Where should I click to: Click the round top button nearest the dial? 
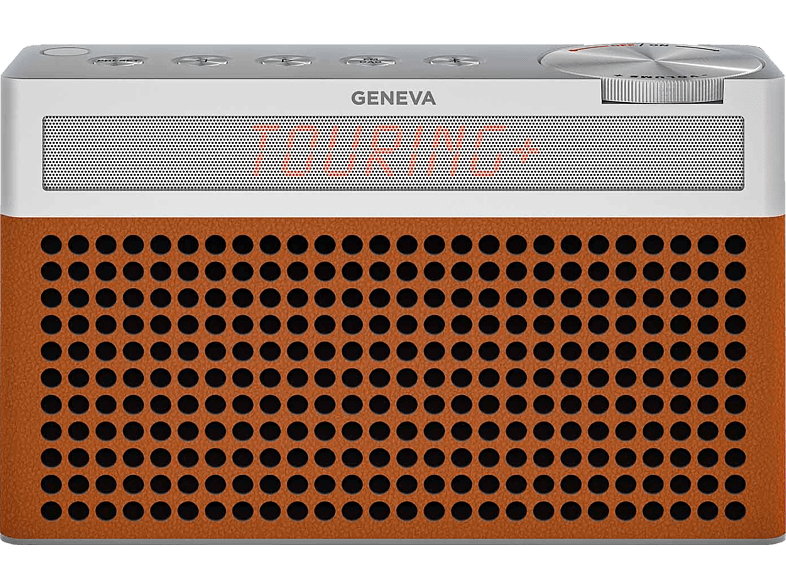click(454, 61)
